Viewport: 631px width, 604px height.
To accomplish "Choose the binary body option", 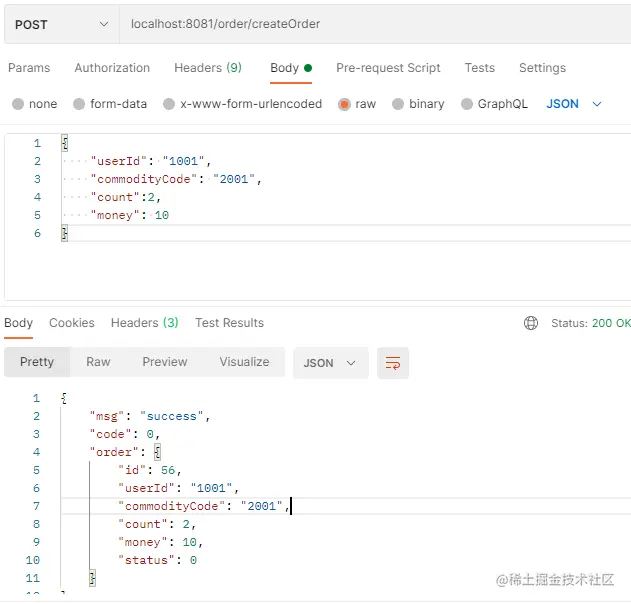I will pyautogui.click(x=398, y=104).
